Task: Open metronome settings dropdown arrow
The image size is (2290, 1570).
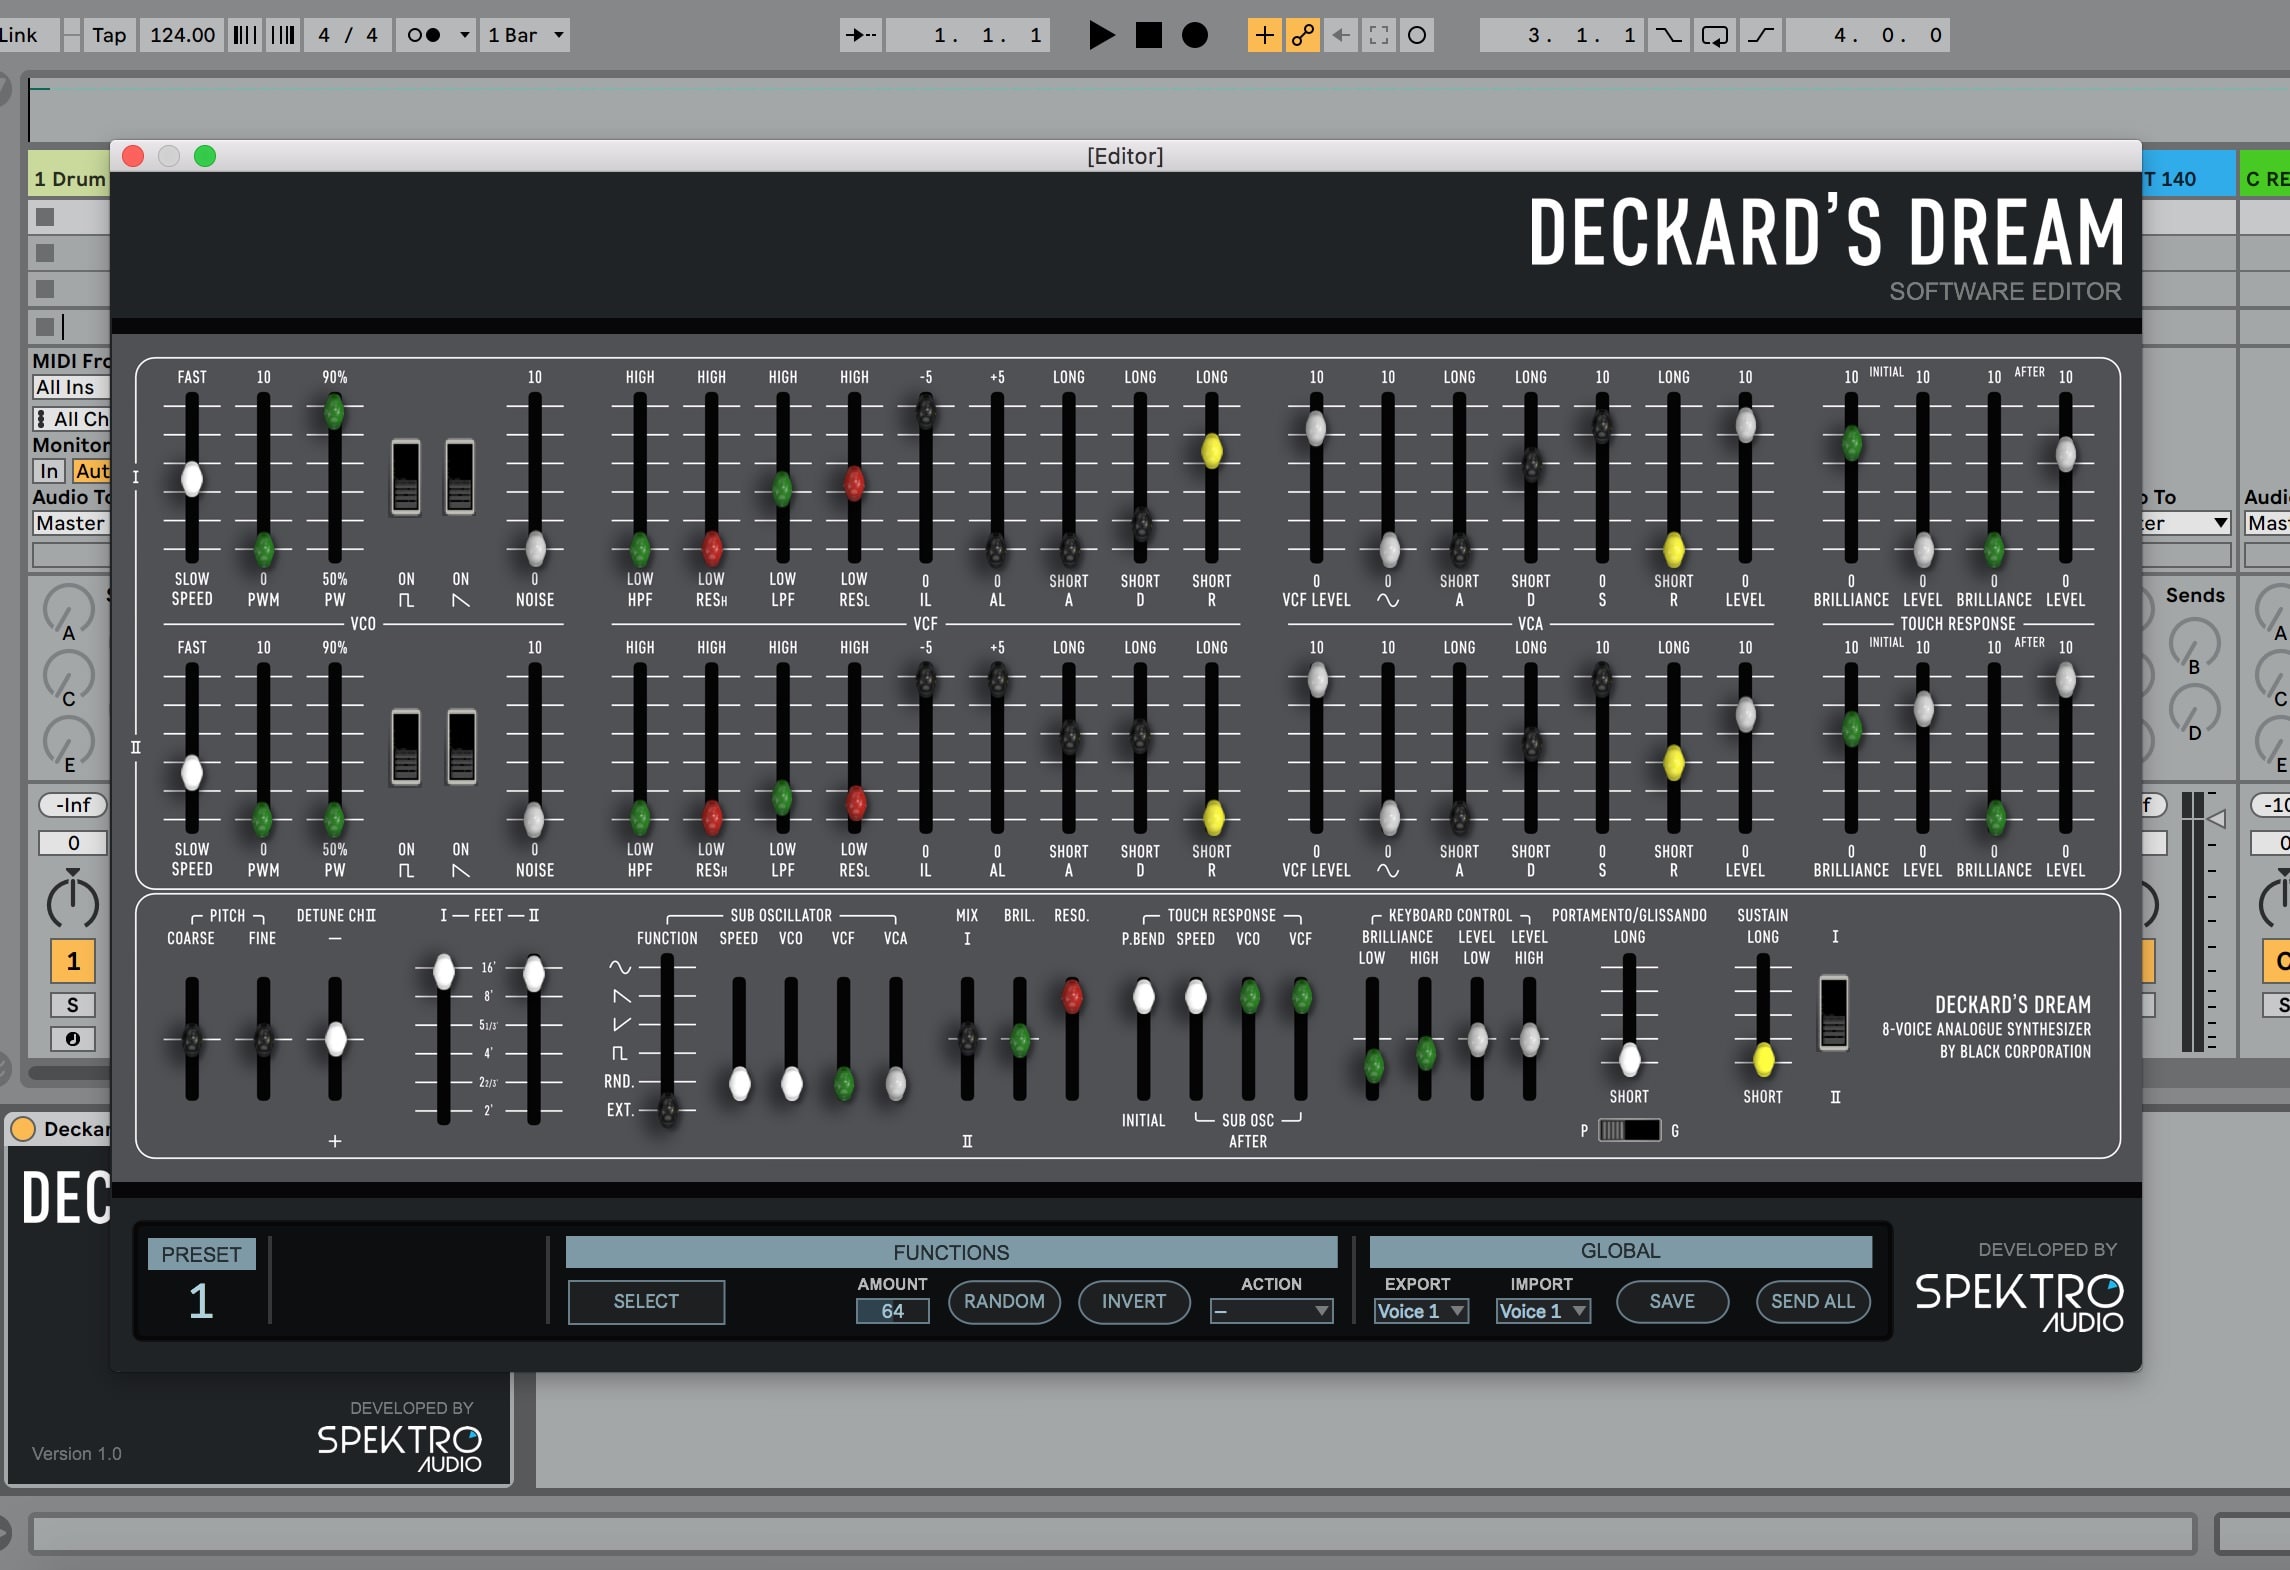Action: point(465,36)
